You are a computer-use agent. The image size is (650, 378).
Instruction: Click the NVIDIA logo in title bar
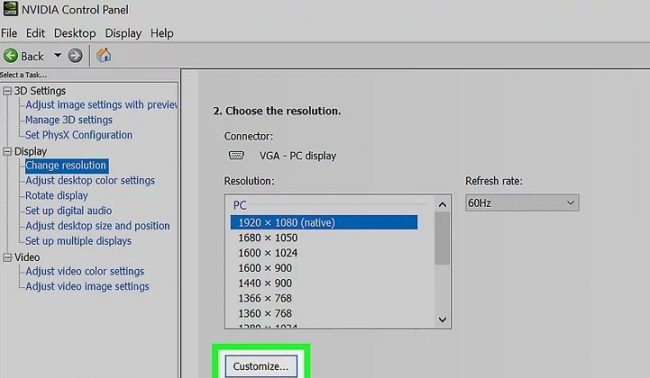tap(10, 9)
